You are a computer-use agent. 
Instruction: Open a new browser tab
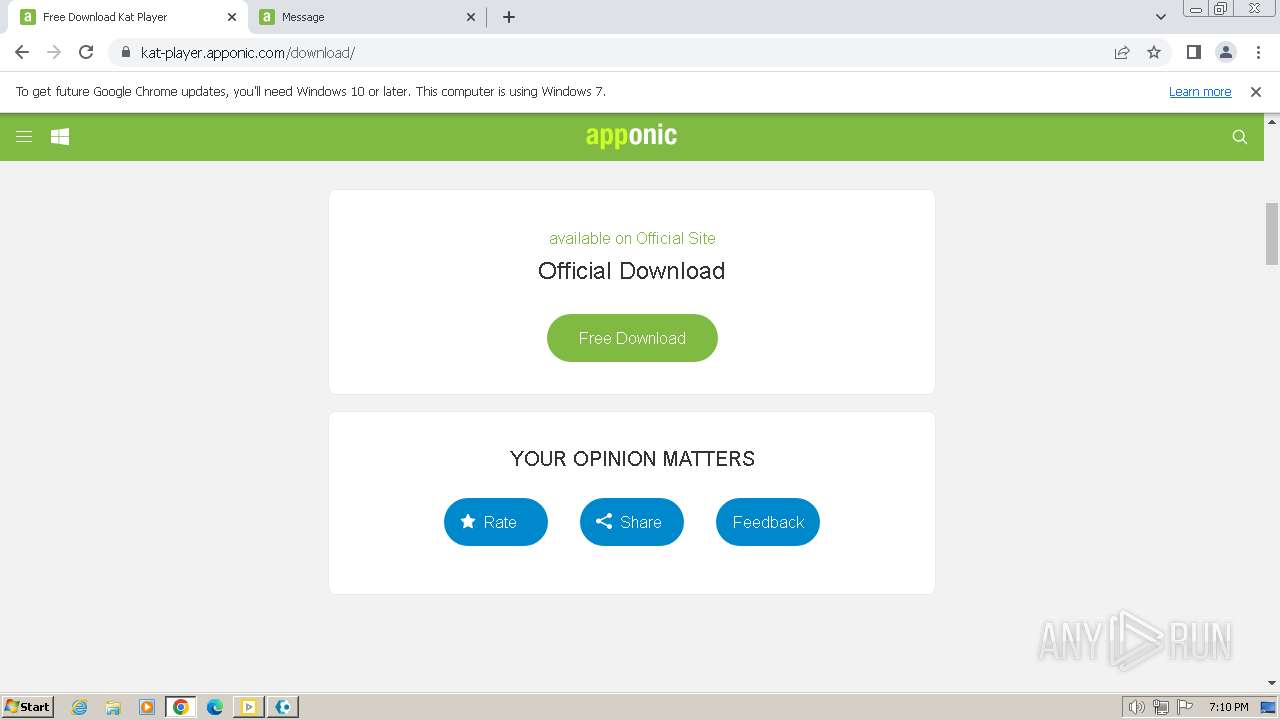509,17
